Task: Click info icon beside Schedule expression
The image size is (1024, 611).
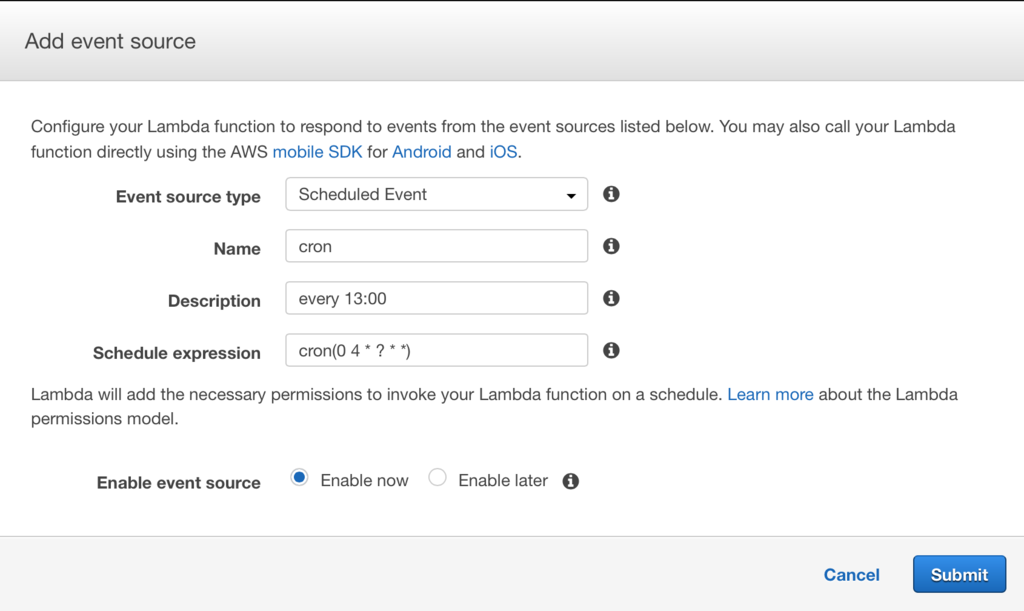Action: [x=611, y=350]
